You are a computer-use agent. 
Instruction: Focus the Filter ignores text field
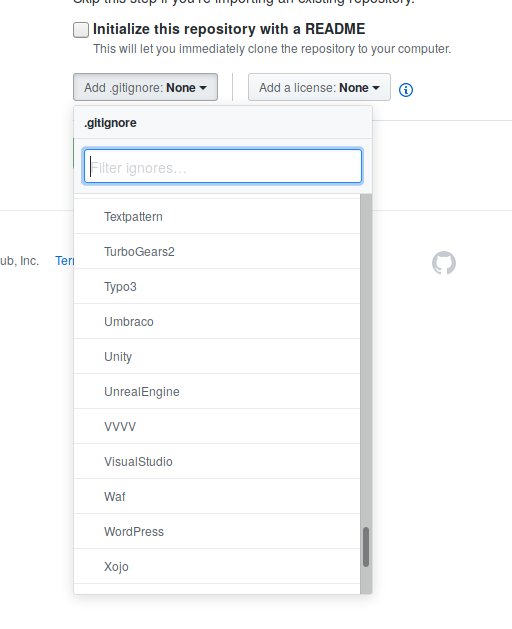223,166
